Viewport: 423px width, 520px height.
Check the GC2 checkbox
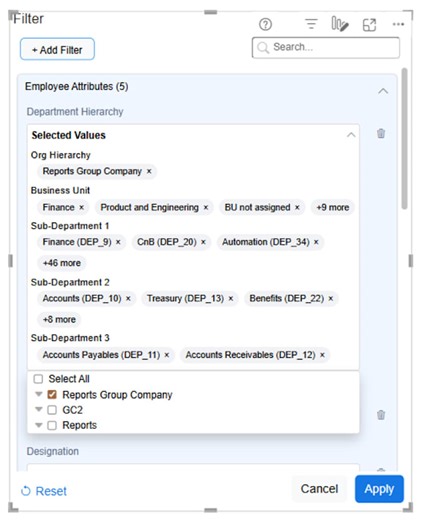coord(52,410)
